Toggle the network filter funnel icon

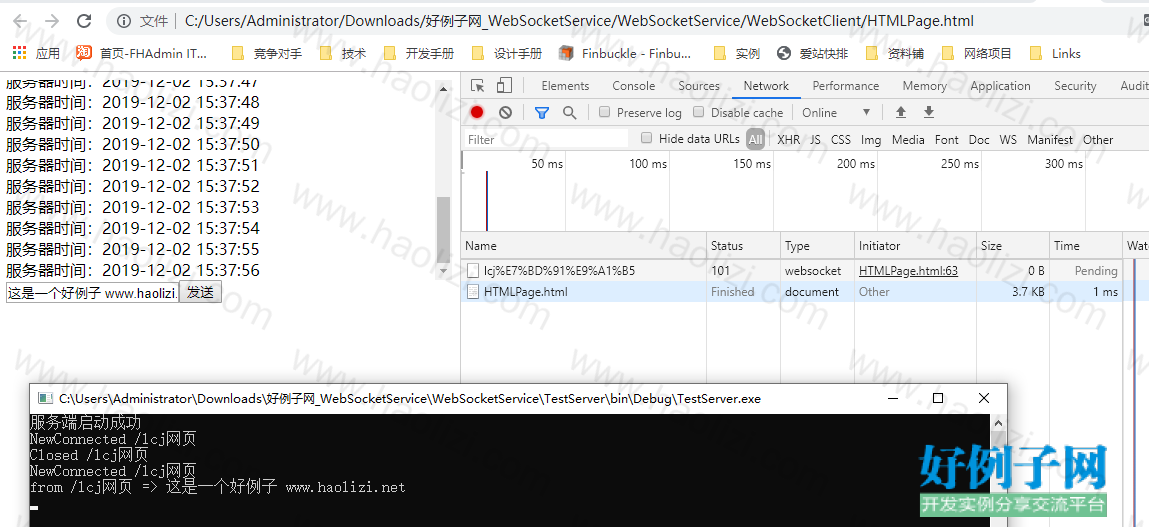542,112
